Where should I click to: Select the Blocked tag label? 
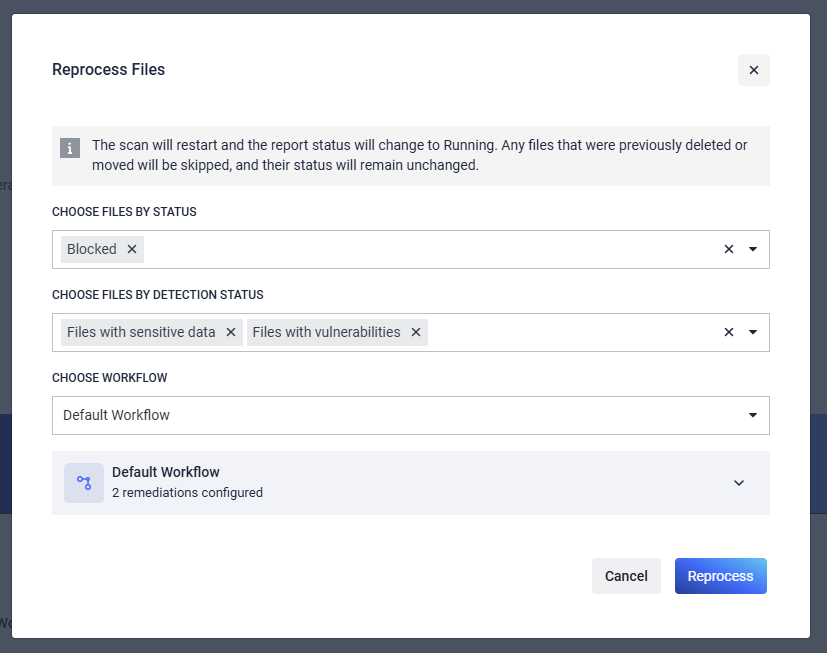92,249
